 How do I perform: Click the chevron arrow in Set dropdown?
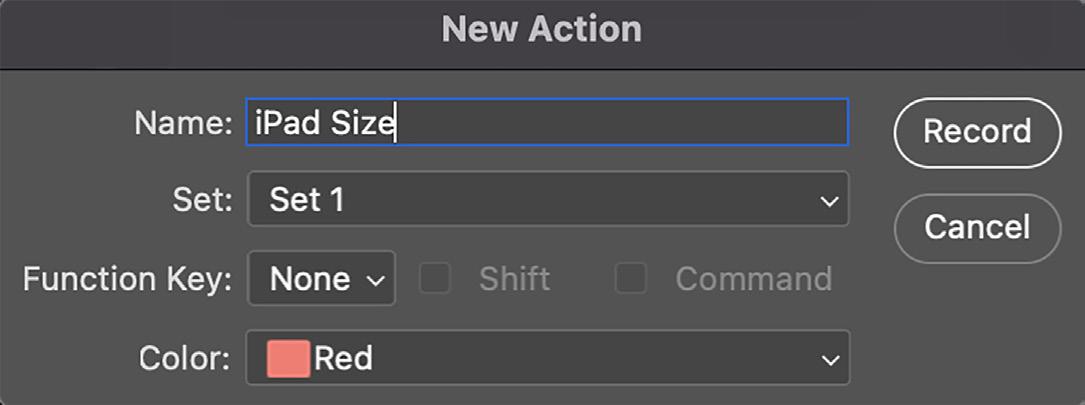829,201
